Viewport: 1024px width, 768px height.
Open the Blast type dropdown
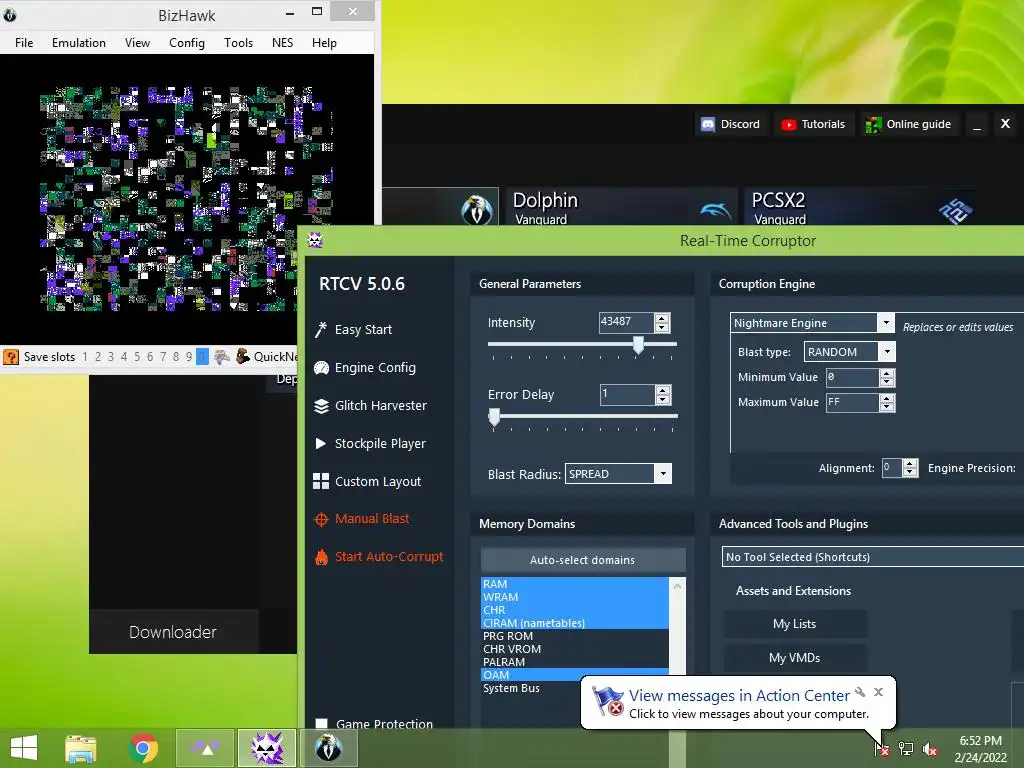887,352
